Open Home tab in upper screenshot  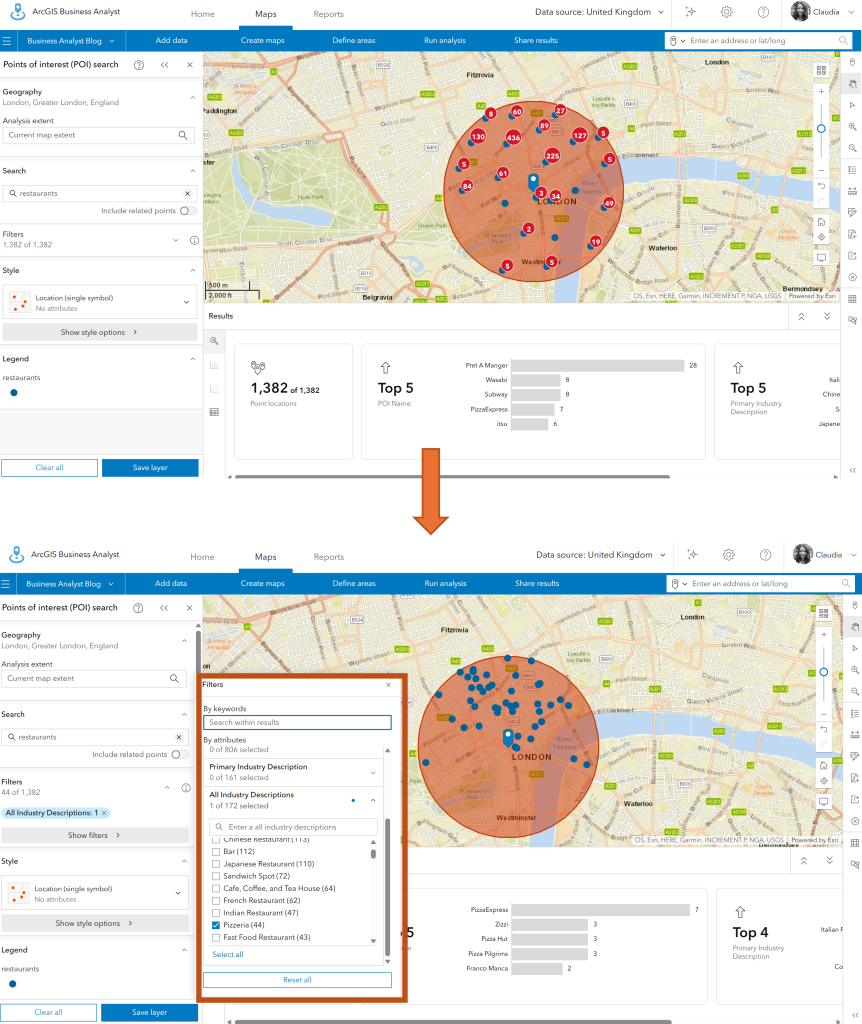[202, 14]
